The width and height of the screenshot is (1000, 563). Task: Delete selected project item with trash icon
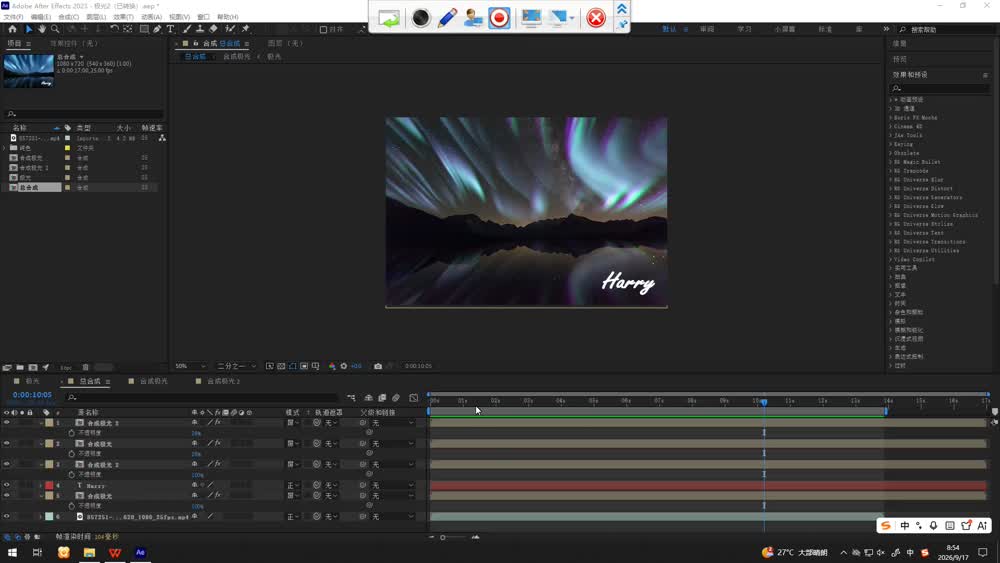(x=85, y=367)
